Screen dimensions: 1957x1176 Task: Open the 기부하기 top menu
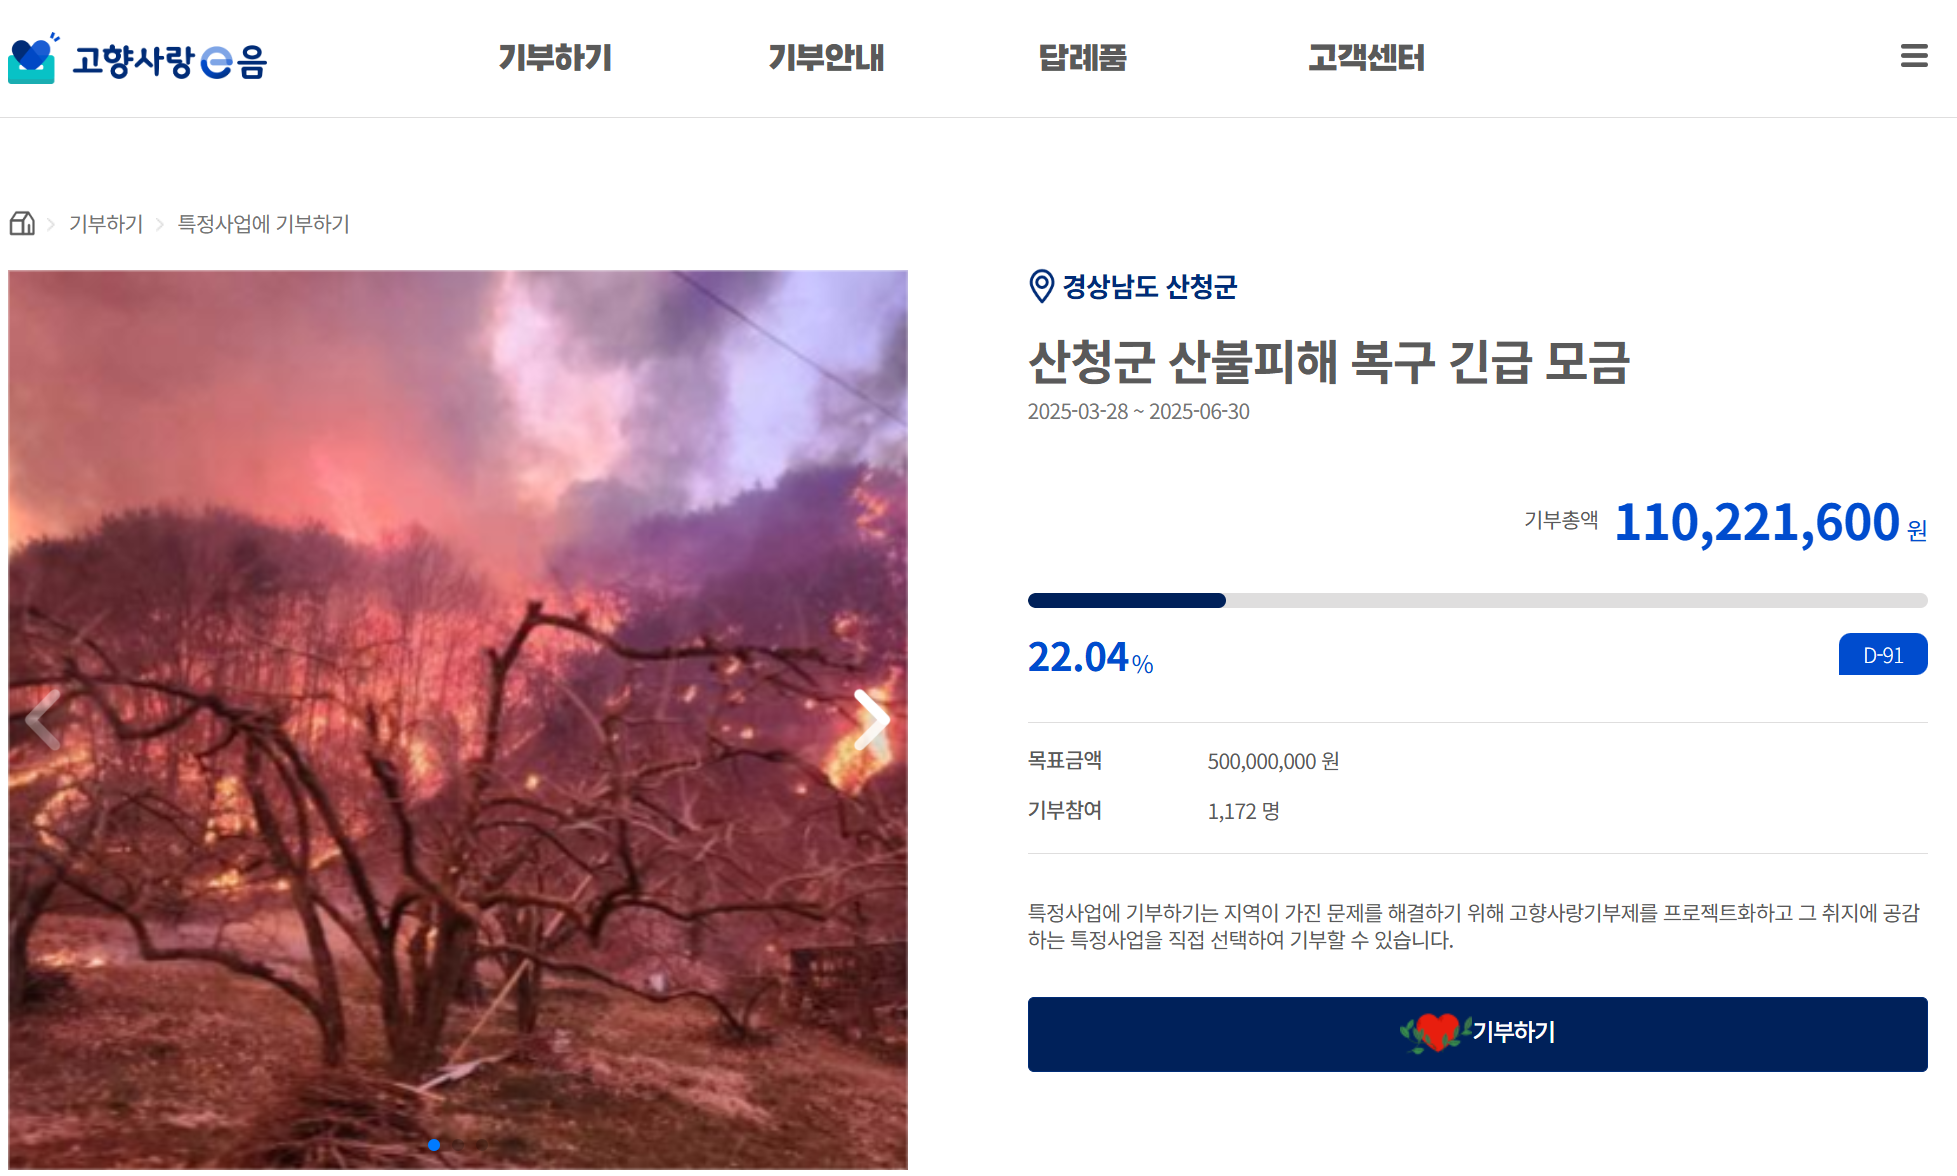(x=555, y=58)
